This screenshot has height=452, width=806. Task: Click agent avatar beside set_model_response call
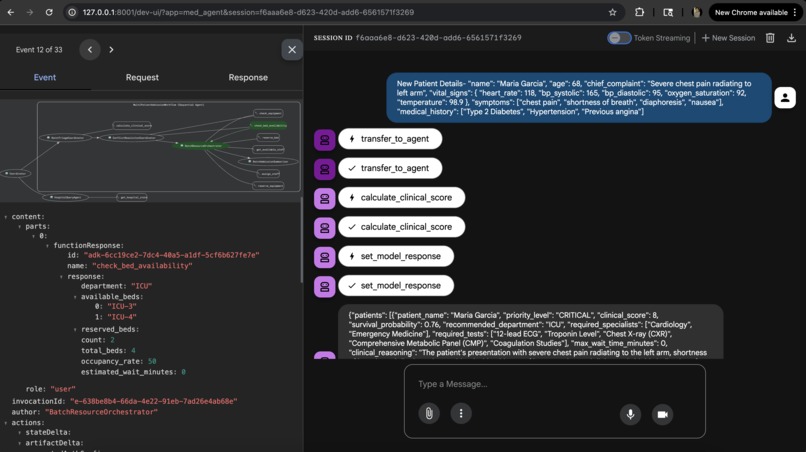tap(324, 258)
